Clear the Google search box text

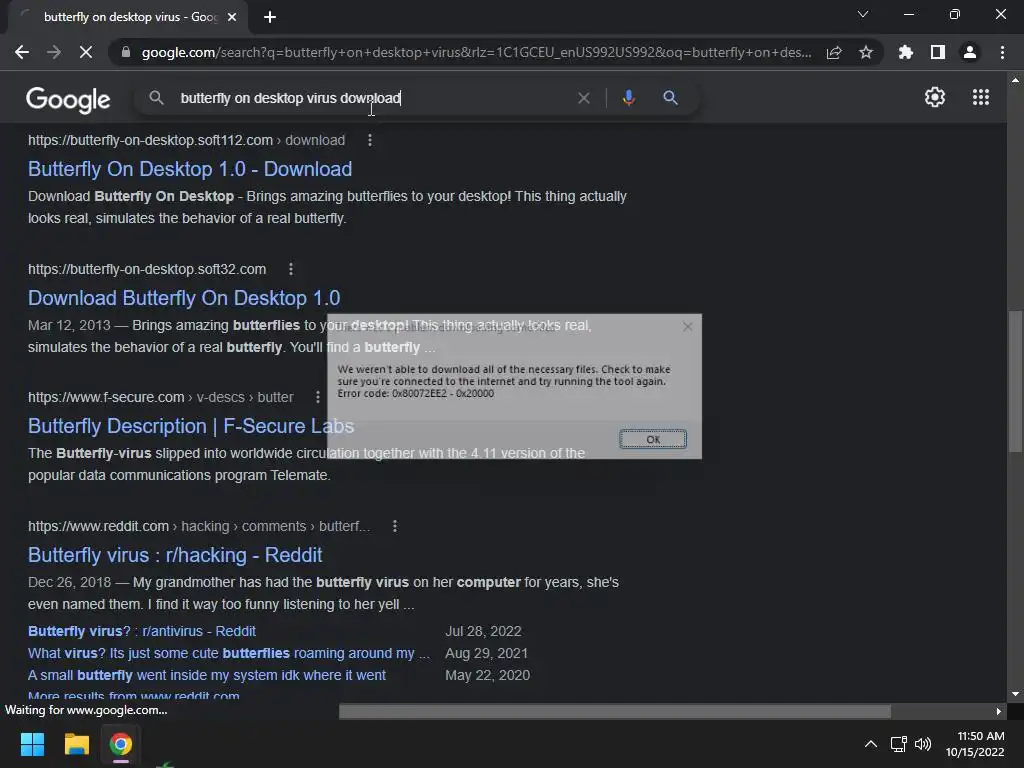[x=584, y=98]
